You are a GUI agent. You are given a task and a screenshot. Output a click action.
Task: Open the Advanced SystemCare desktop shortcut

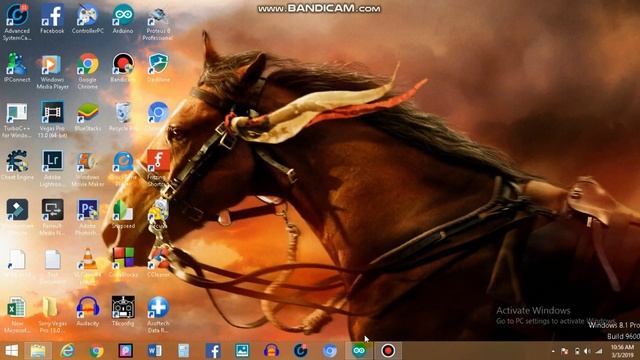(17, 22)
